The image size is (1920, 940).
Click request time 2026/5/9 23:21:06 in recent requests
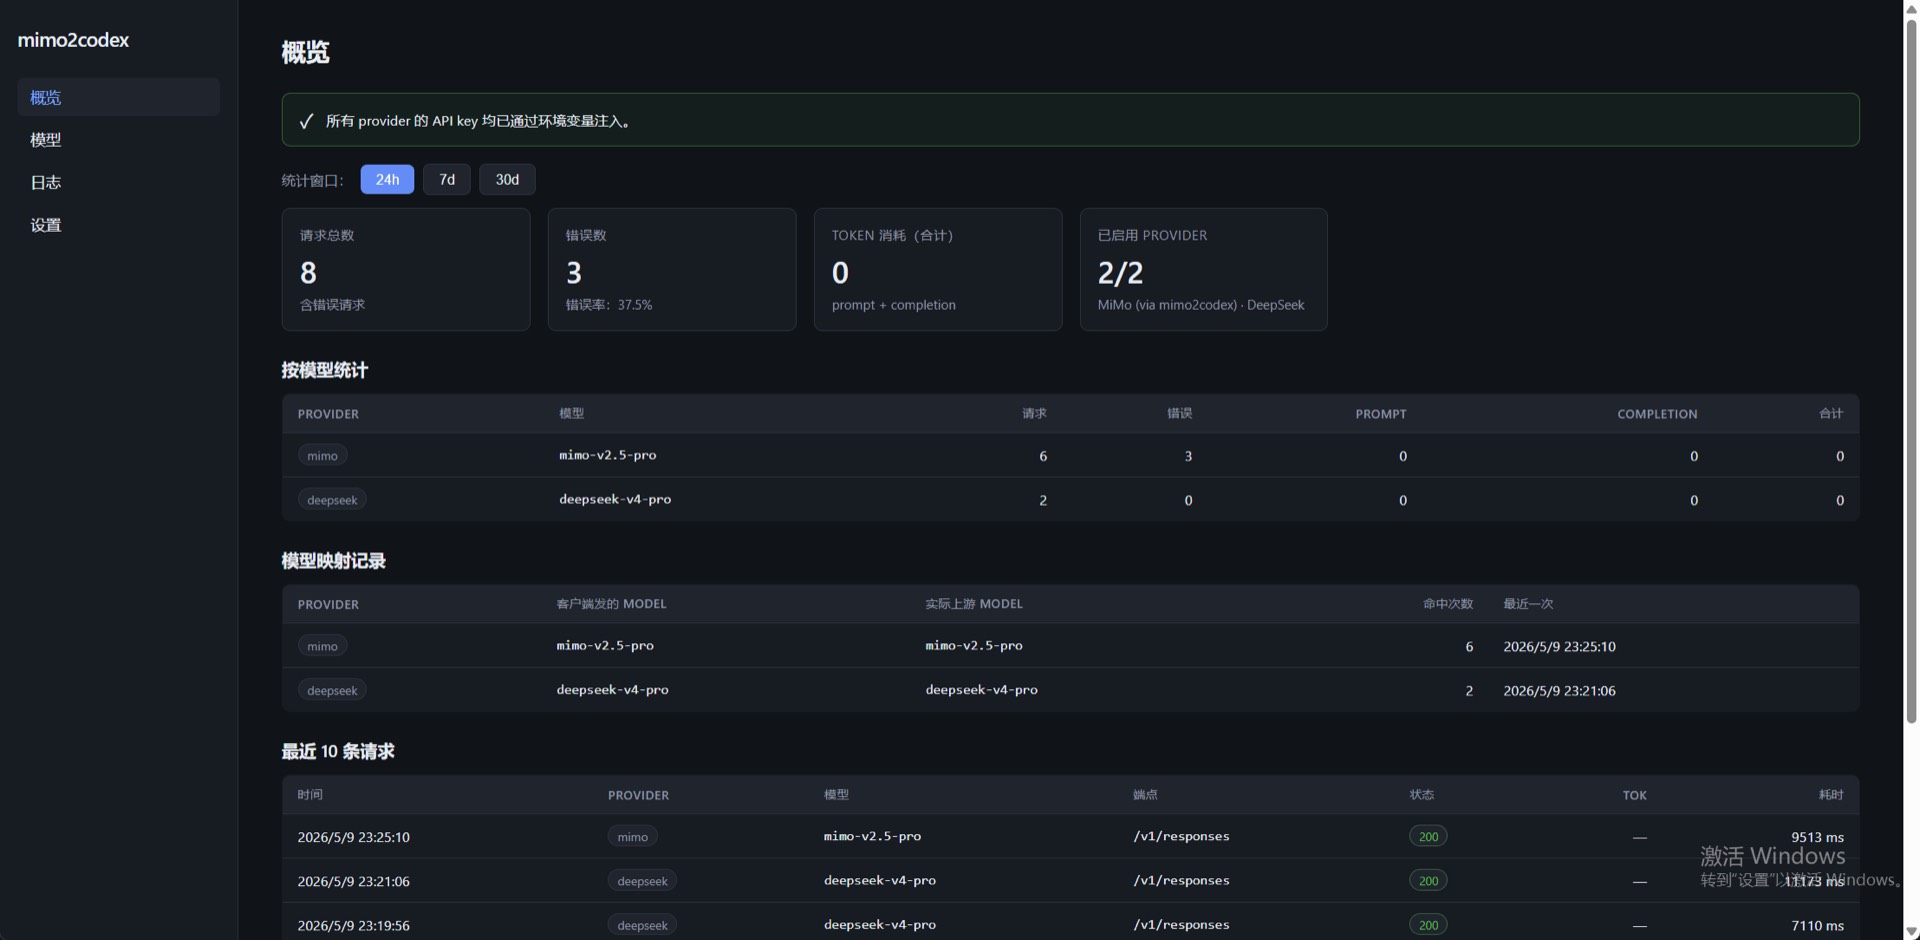point(353,881)
